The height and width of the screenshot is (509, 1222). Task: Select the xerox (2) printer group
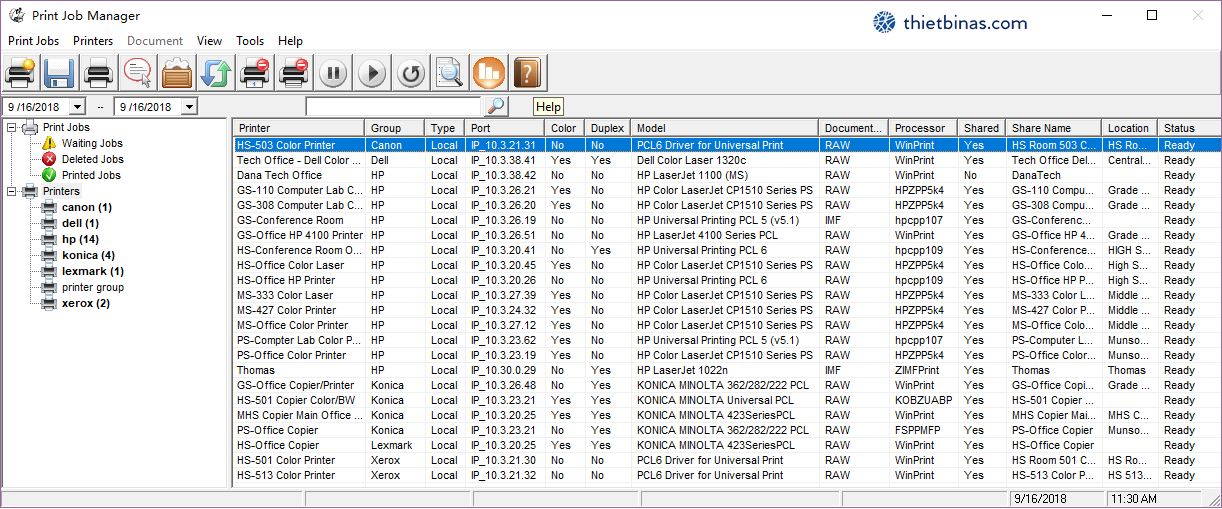(86, 303)
